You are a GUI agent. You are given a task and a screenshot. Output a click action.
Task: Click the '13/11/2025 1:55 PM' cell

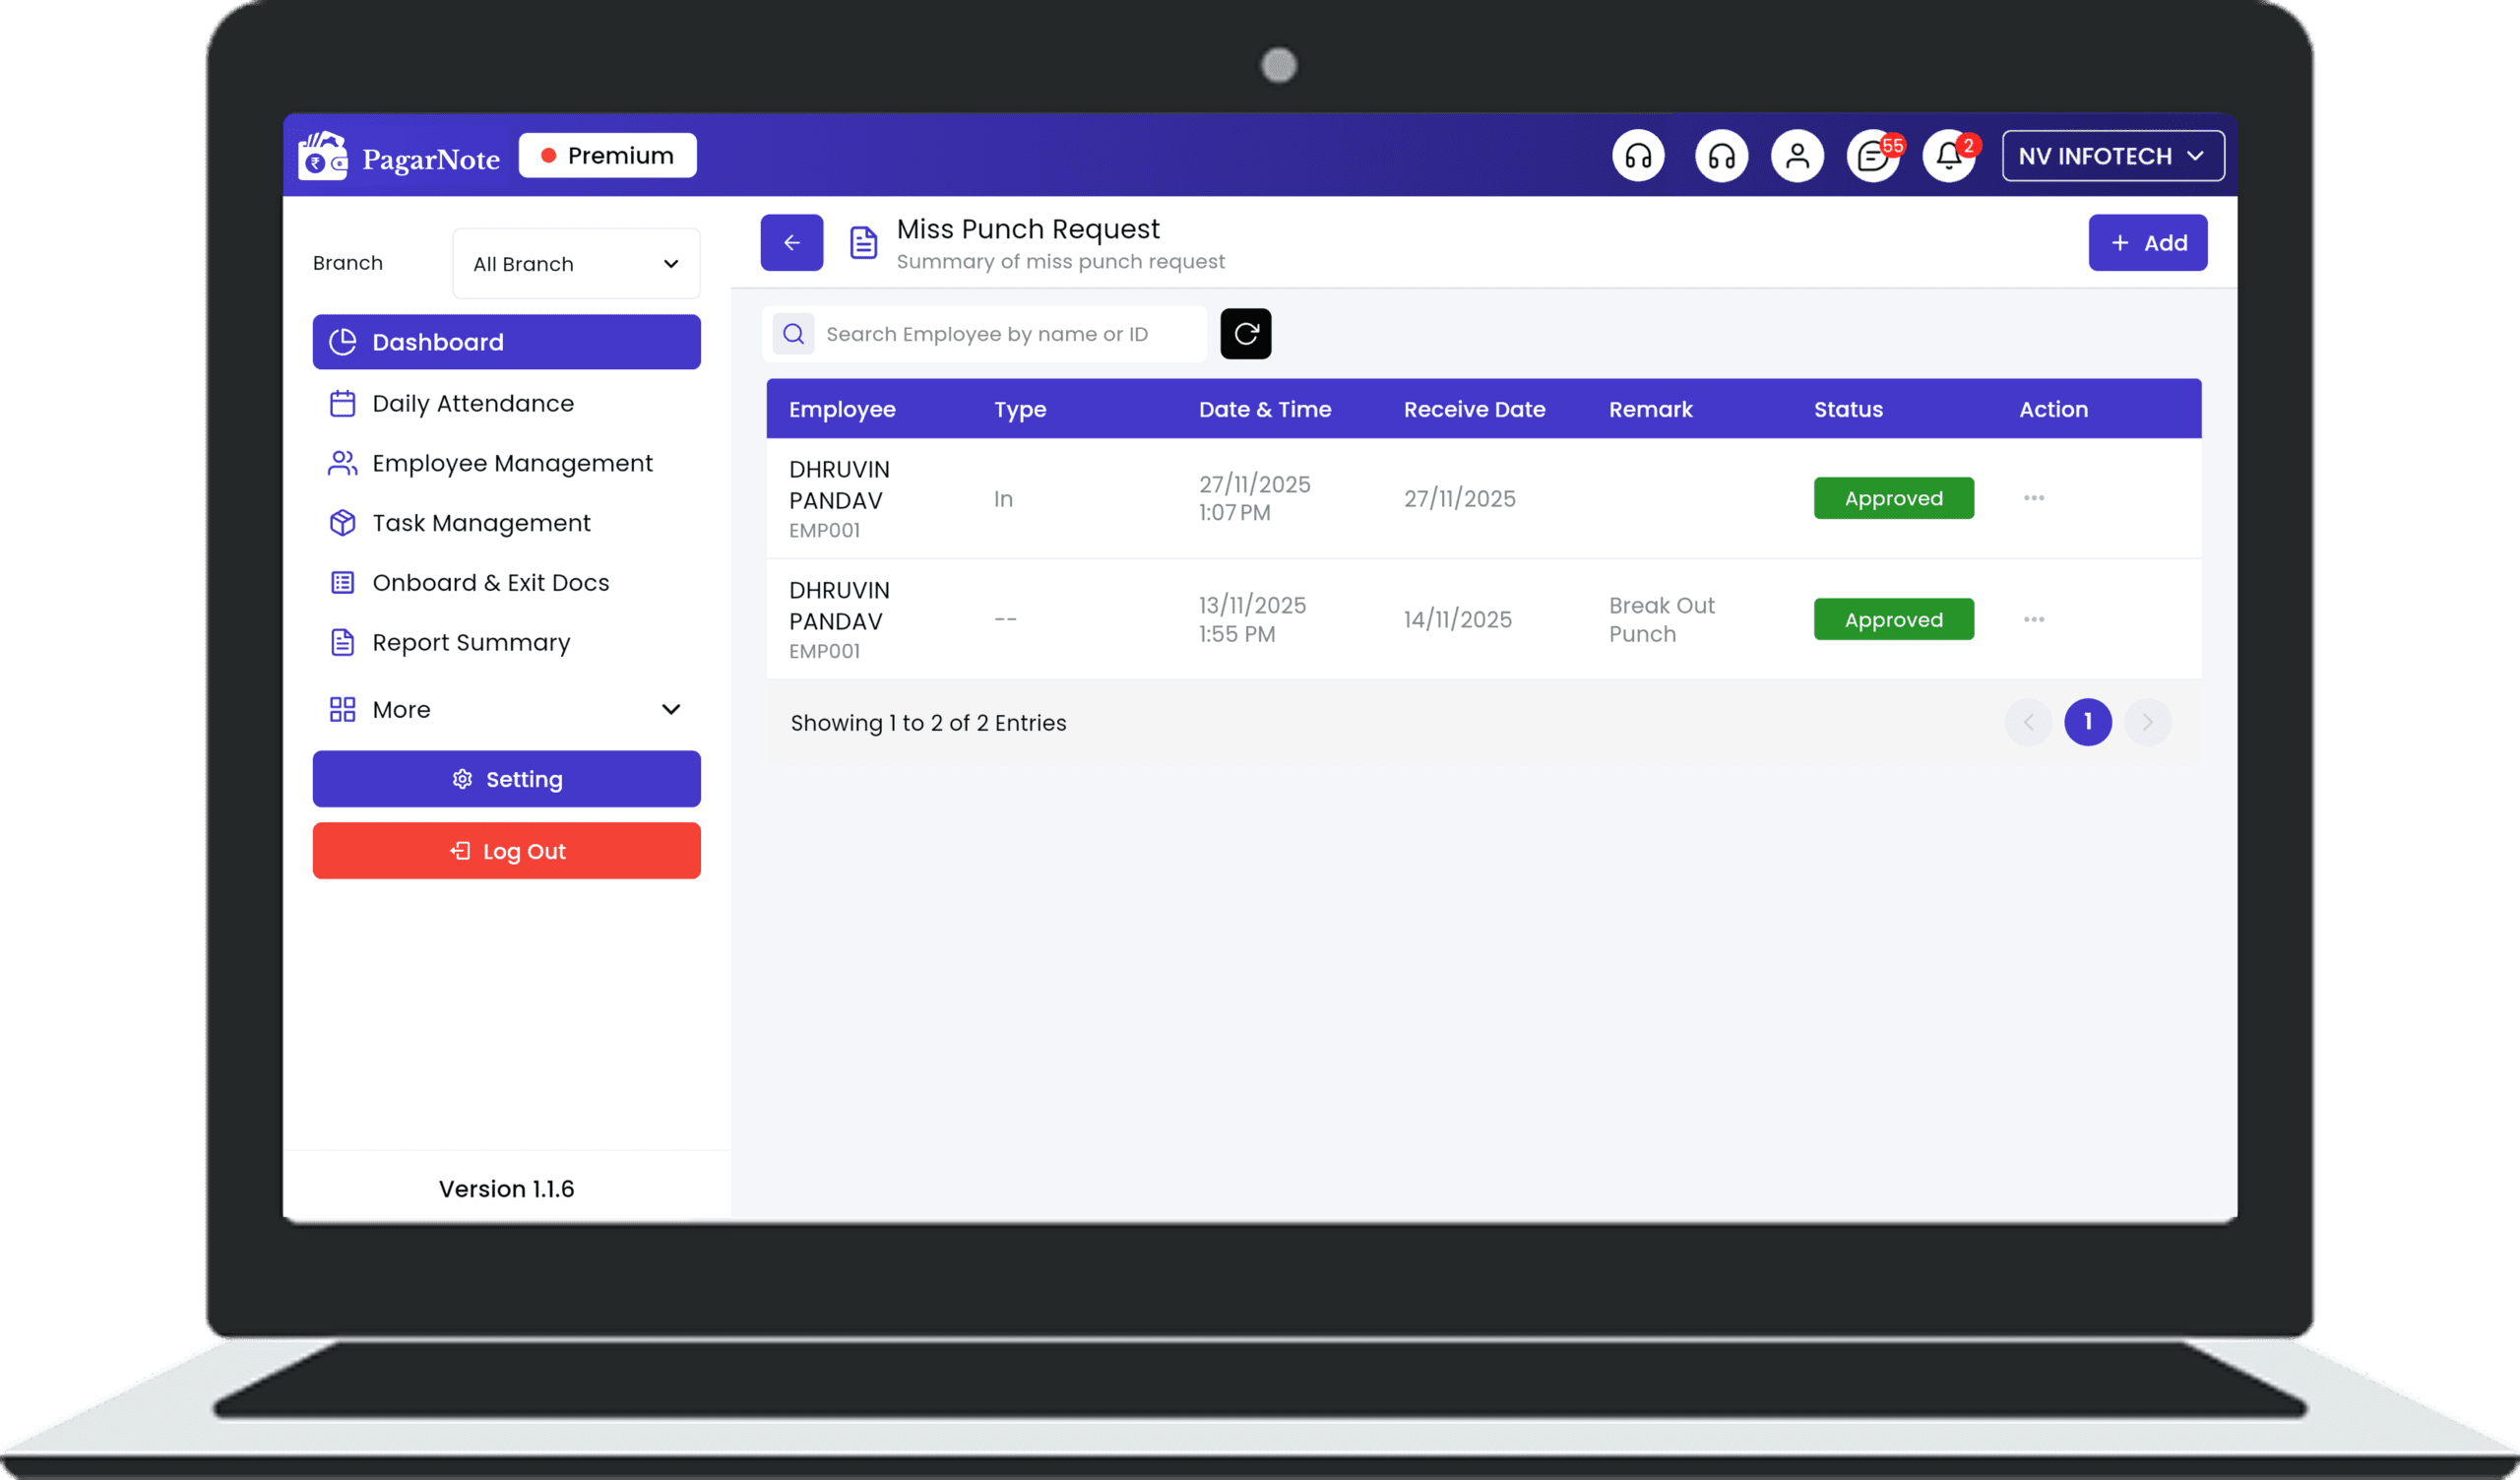(1252, 619)
